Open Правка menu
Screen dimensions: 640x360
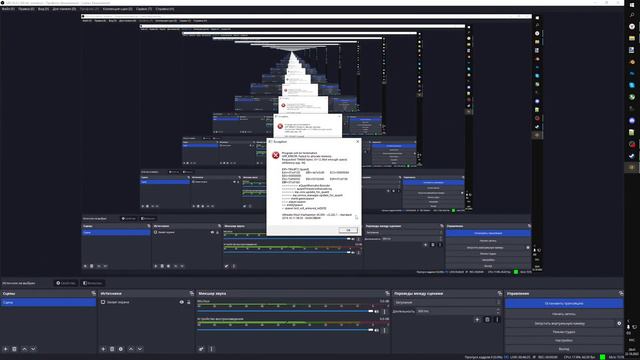(x=26, y=9)
